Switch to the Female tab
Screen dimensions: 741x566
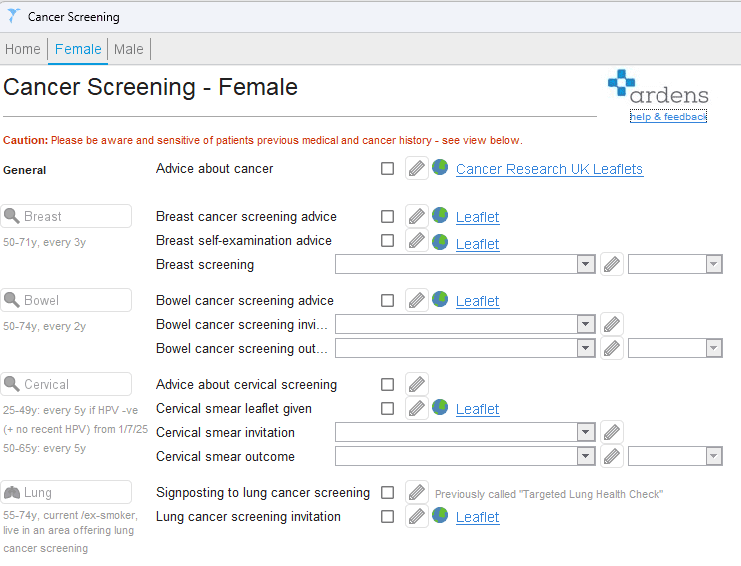pos(78,49)
